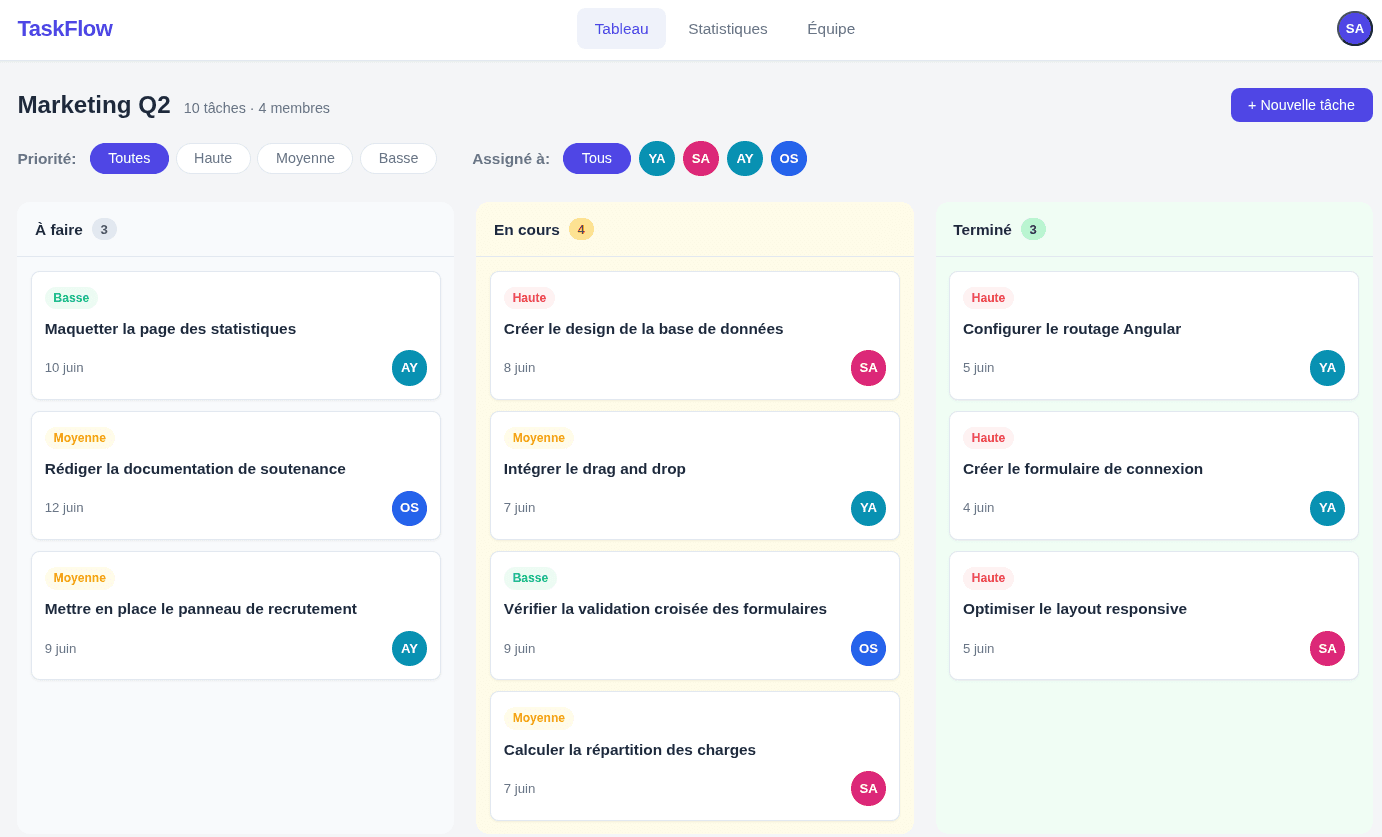Click the Terminé column count badge
Screen dimensions: 1382x837
tap(1033, 229)
